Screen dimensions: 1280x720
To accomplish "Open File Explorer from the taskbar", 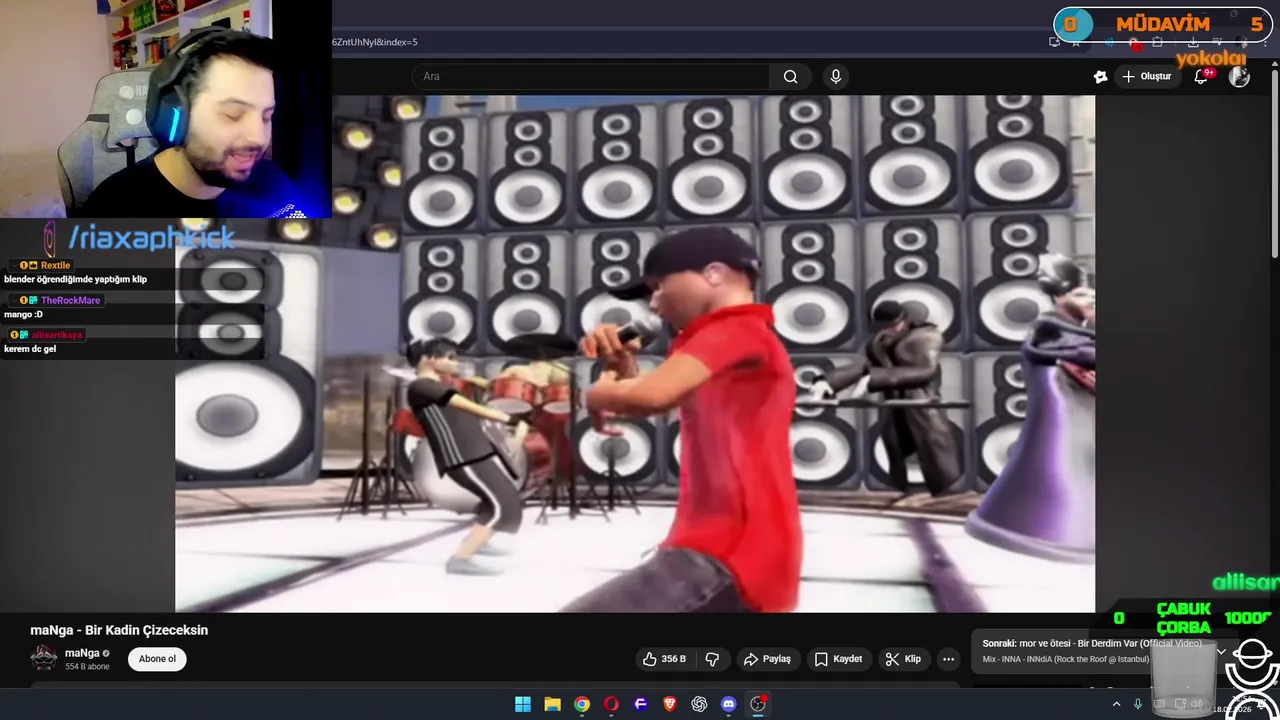I will pos(552,704).
